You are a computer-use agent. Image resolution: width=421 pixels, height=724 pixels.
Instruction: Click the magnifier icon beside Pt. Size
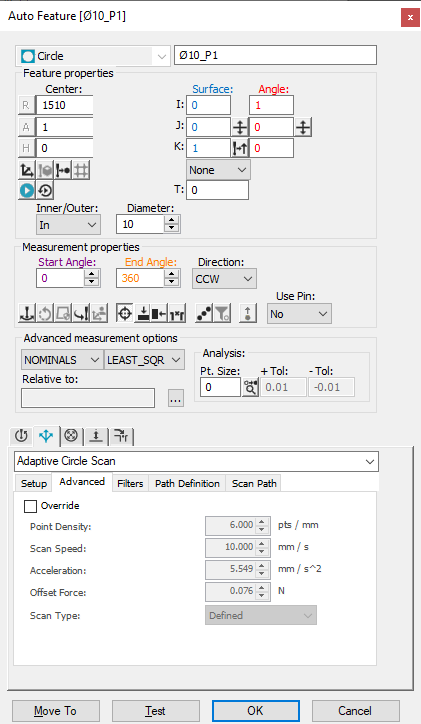tap(250, 387)
